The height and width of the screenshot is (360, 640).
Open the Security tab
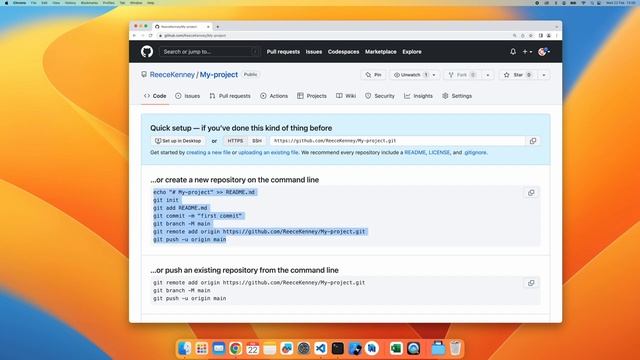pyautogui.click(x=380, y=96)
